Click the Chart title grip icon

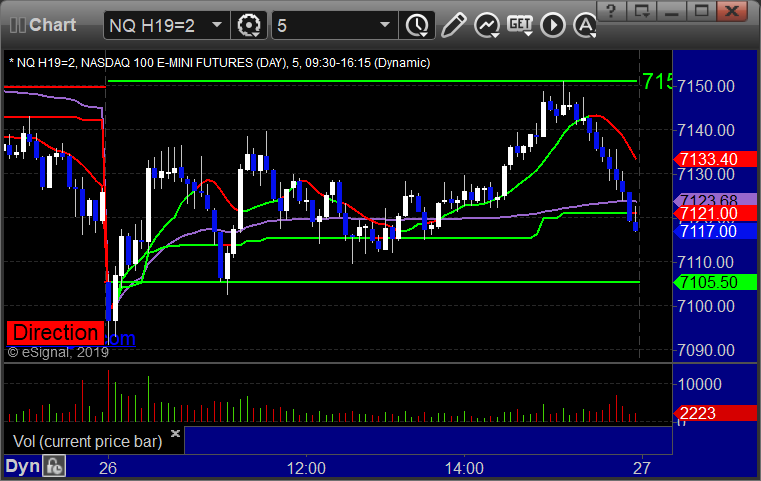pos(17,25)
